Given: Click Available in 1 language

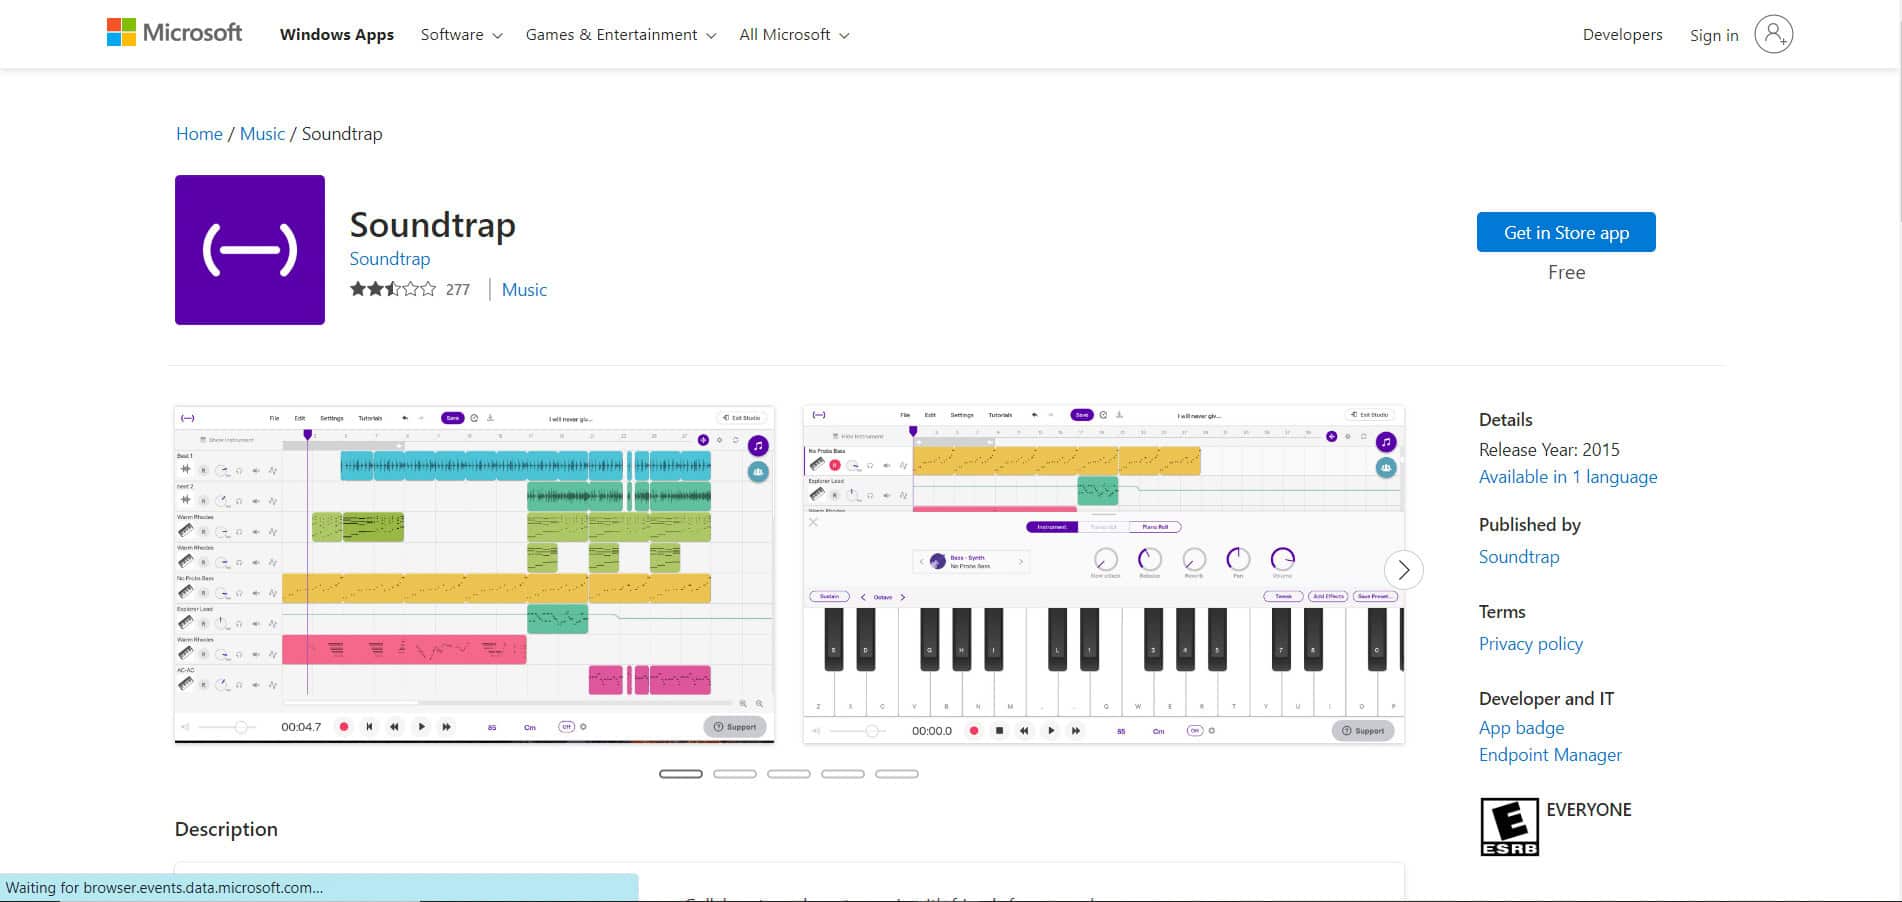Looking at the screenshot, I should pos(1567,477).
